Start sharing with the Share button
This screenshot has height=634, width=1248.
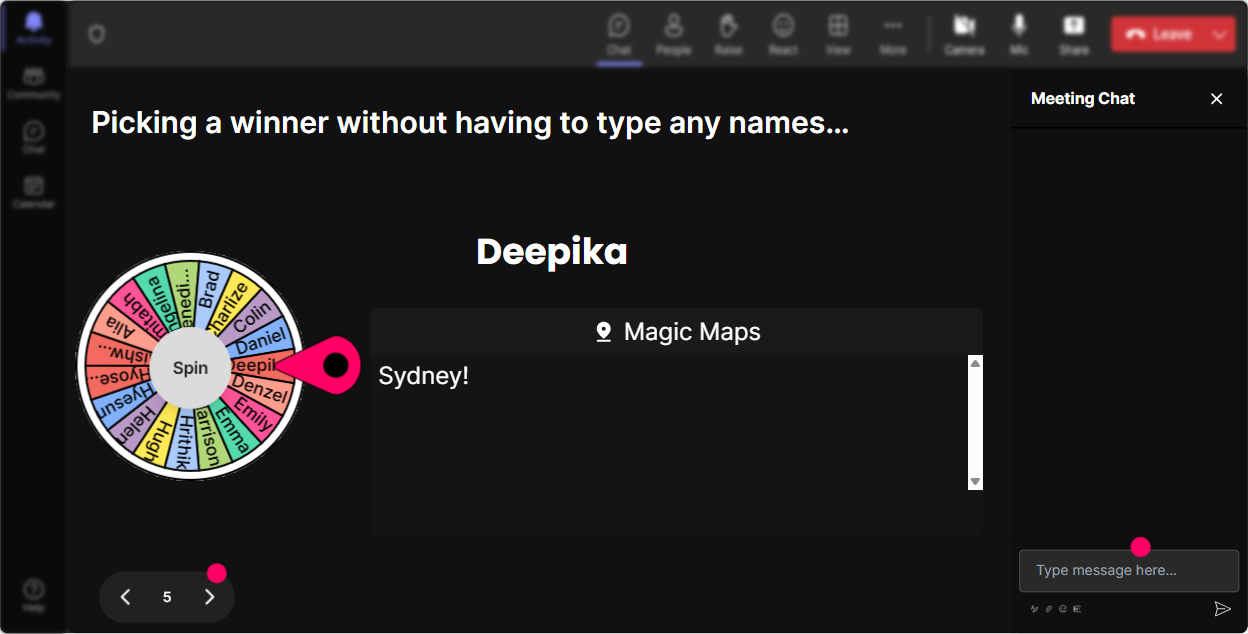pyautogui.click(x=1074, y=34)
